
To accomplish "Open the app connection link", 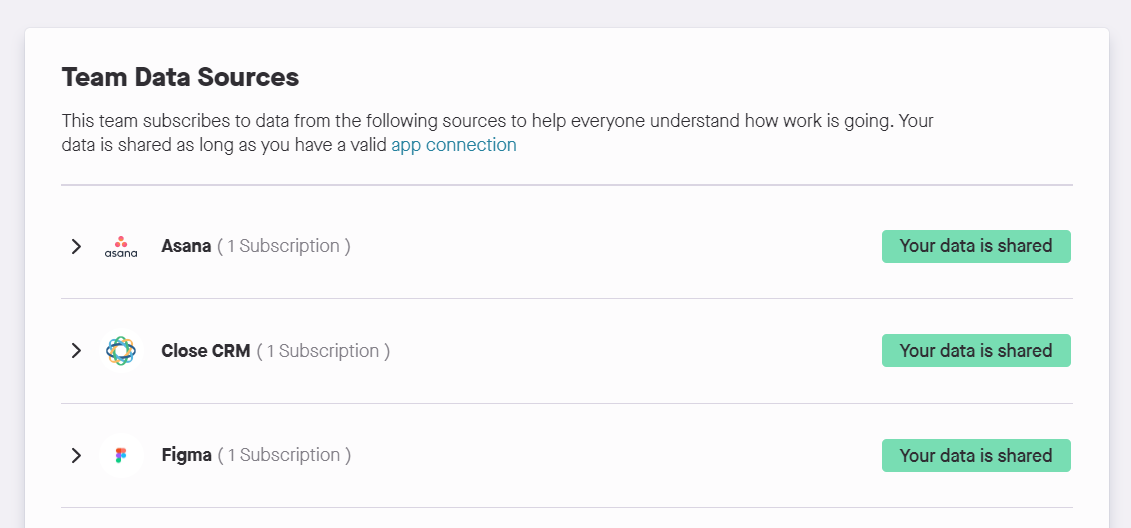I will pos(454,145).
